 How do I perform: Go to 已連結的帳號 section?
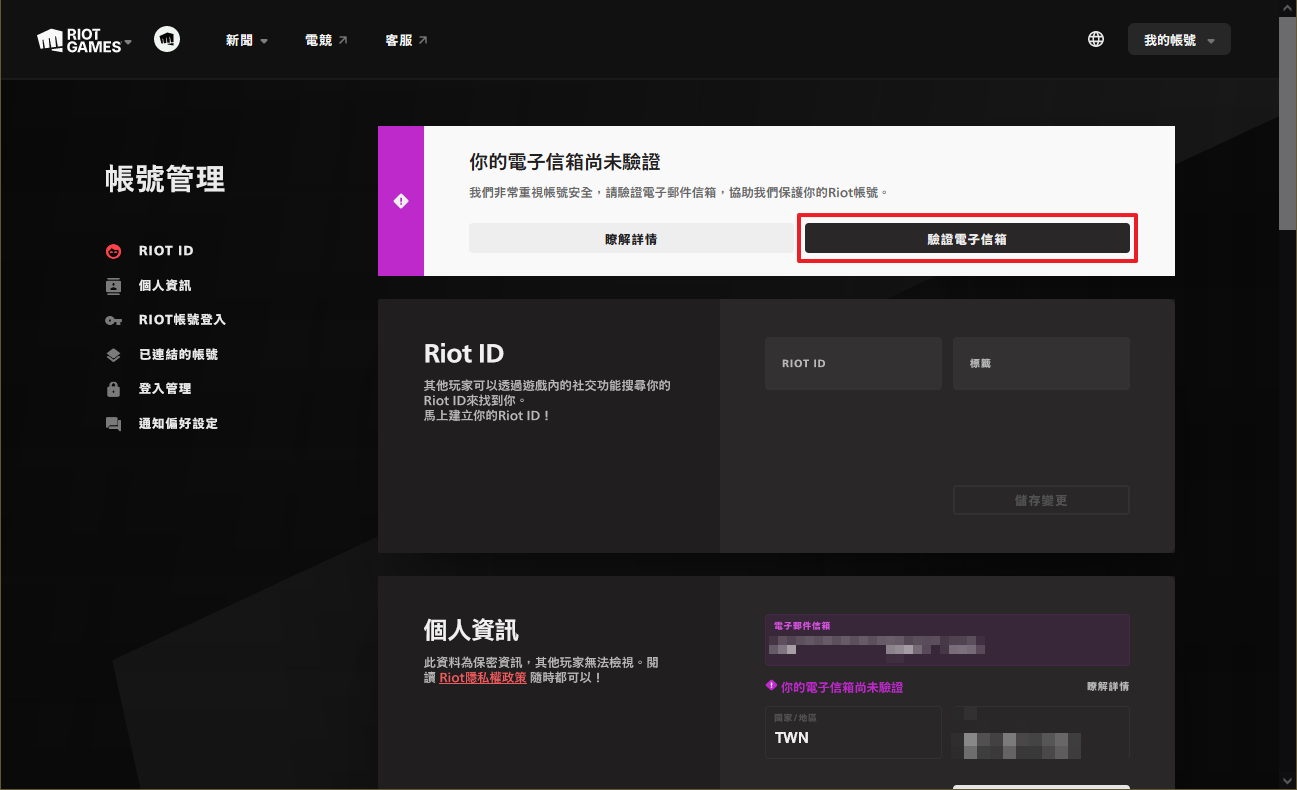[178, 355]
